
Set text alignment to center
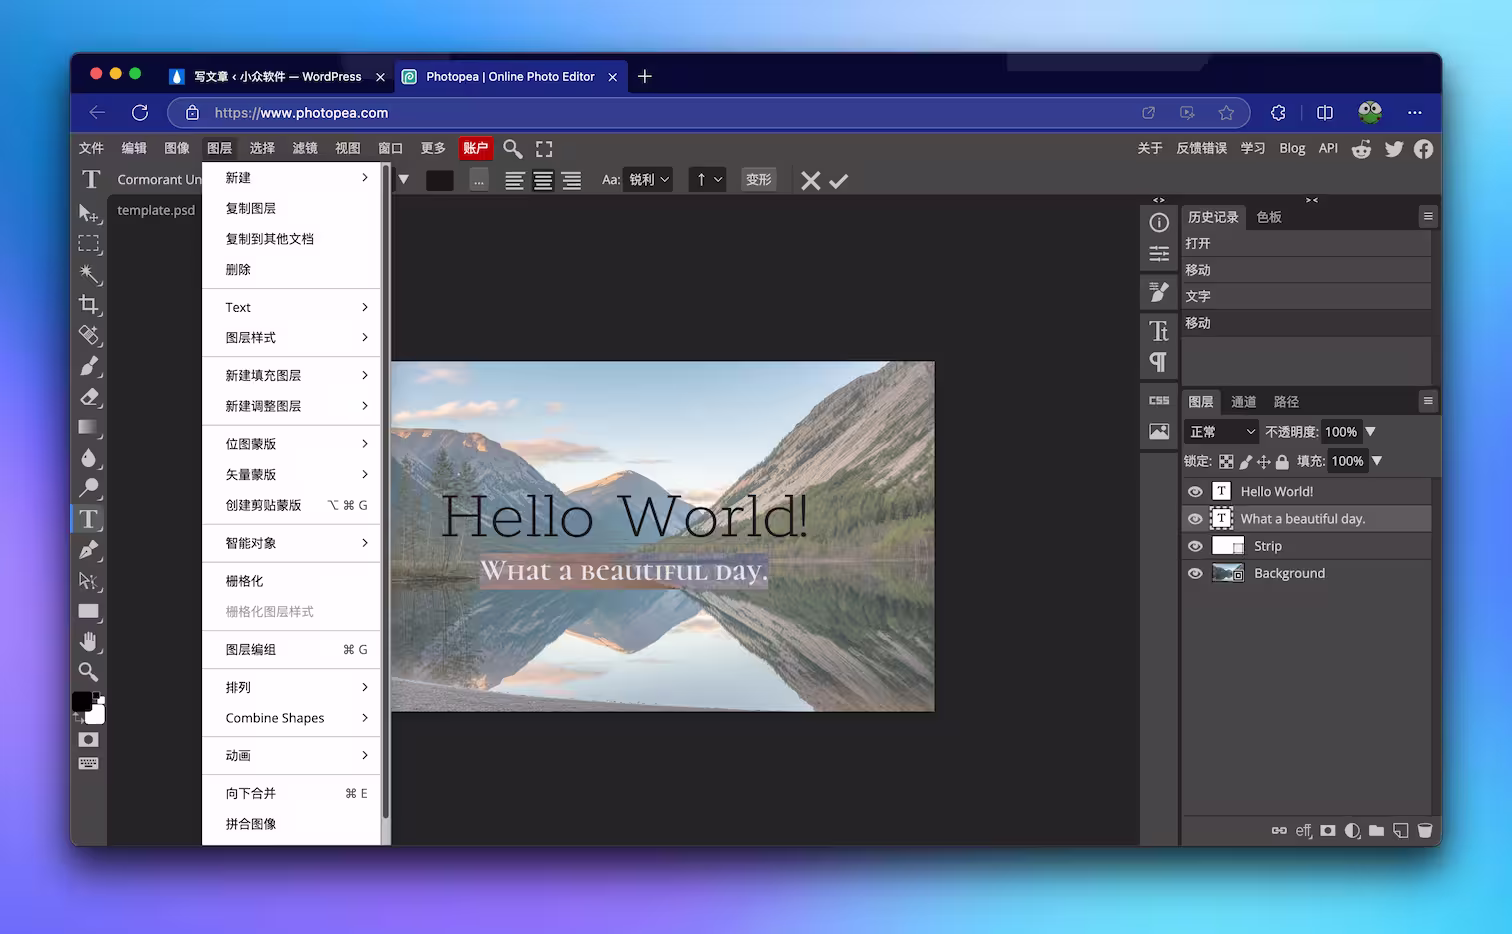(543, 181)
